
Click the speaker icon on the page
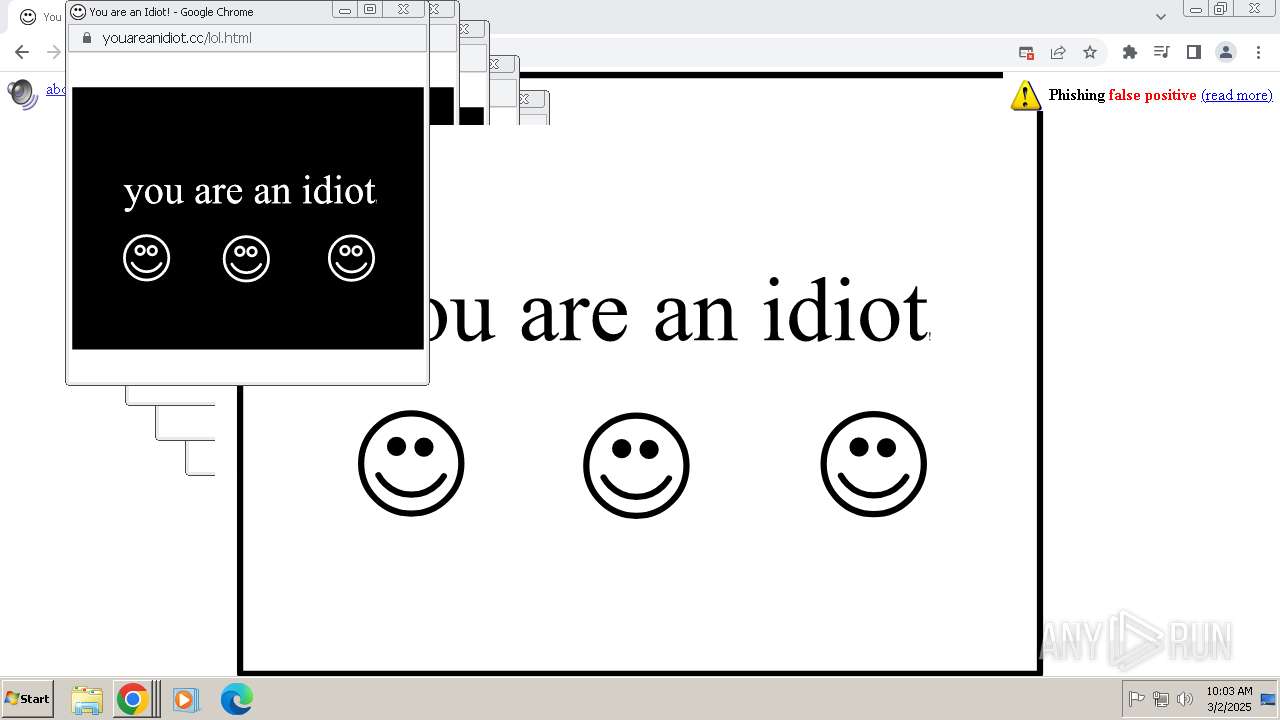(22, 94)
